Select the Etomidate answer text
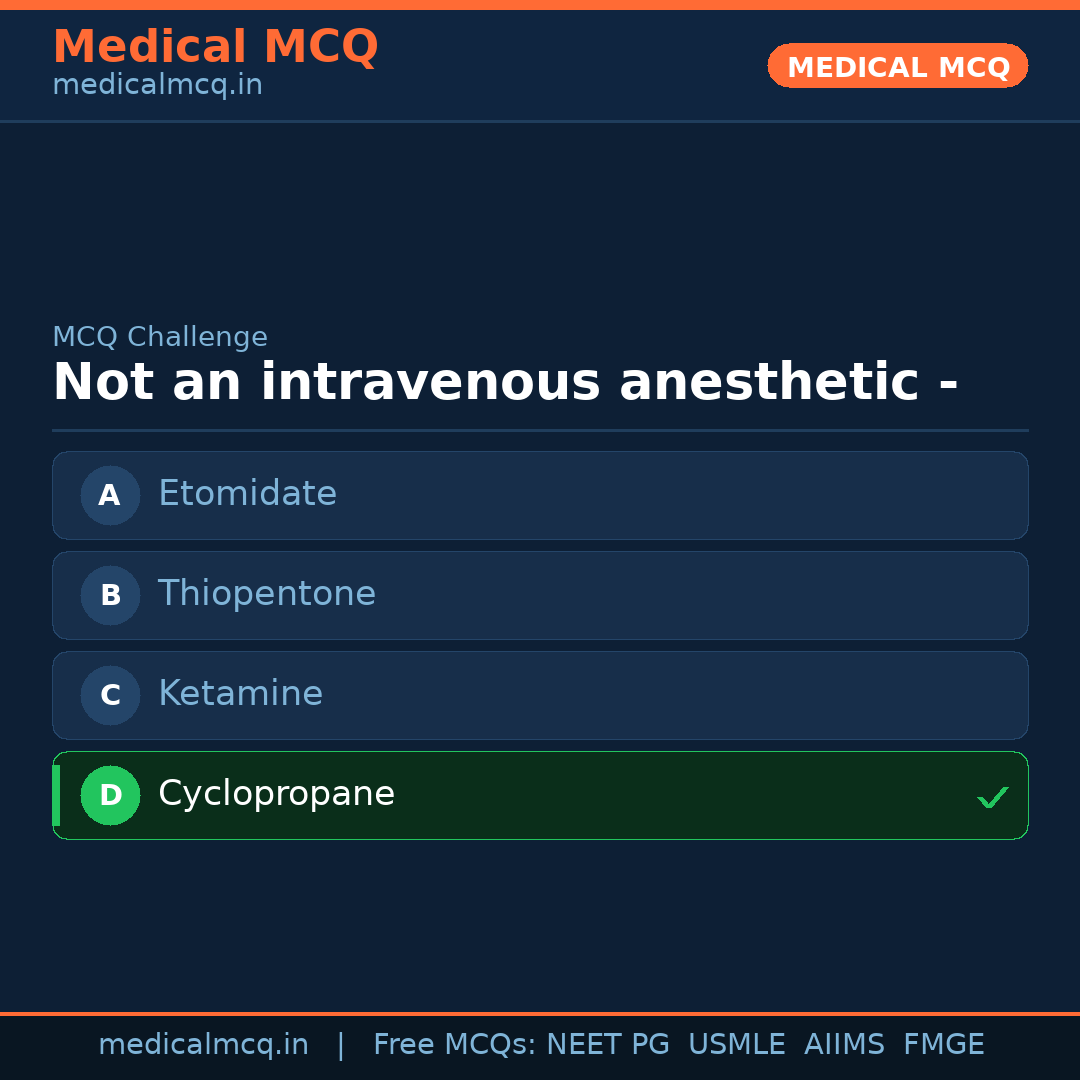Viewport: 1080px width, 1080px height. pyautogui.click(x=247, y=494)
